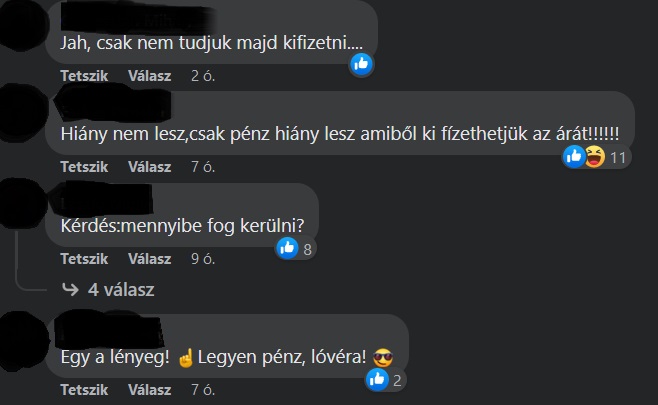Like the 'Hiány nem lesz' comment via Tetszik
Image resolution: width=658 pixels, height=405 pixels.
tap(84, 167)
